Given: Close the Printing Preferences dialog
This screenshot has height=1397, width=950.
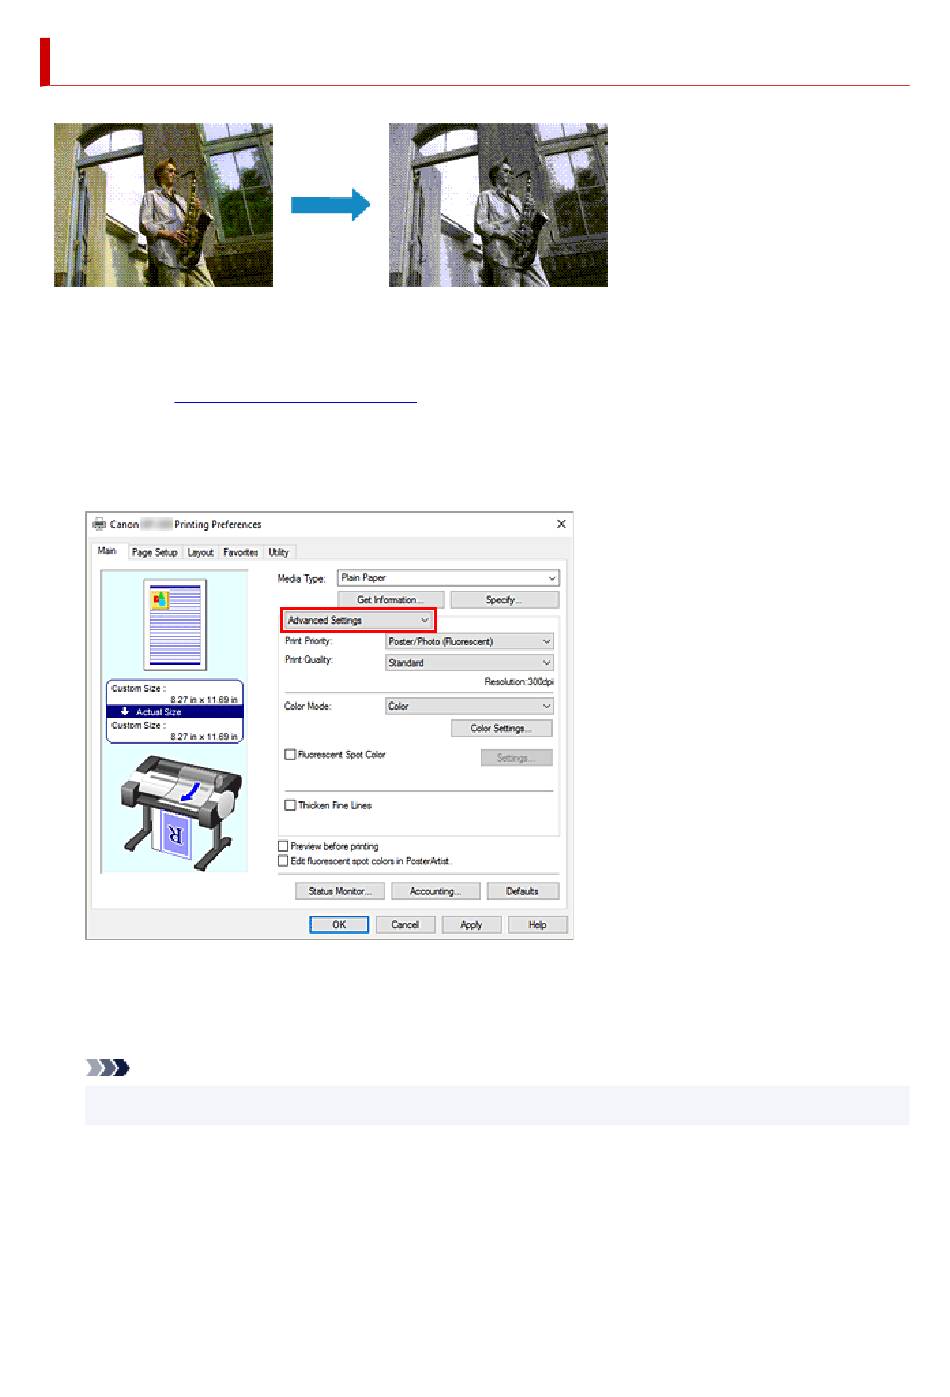Looking at the screenshot, I should click(561, 524).
